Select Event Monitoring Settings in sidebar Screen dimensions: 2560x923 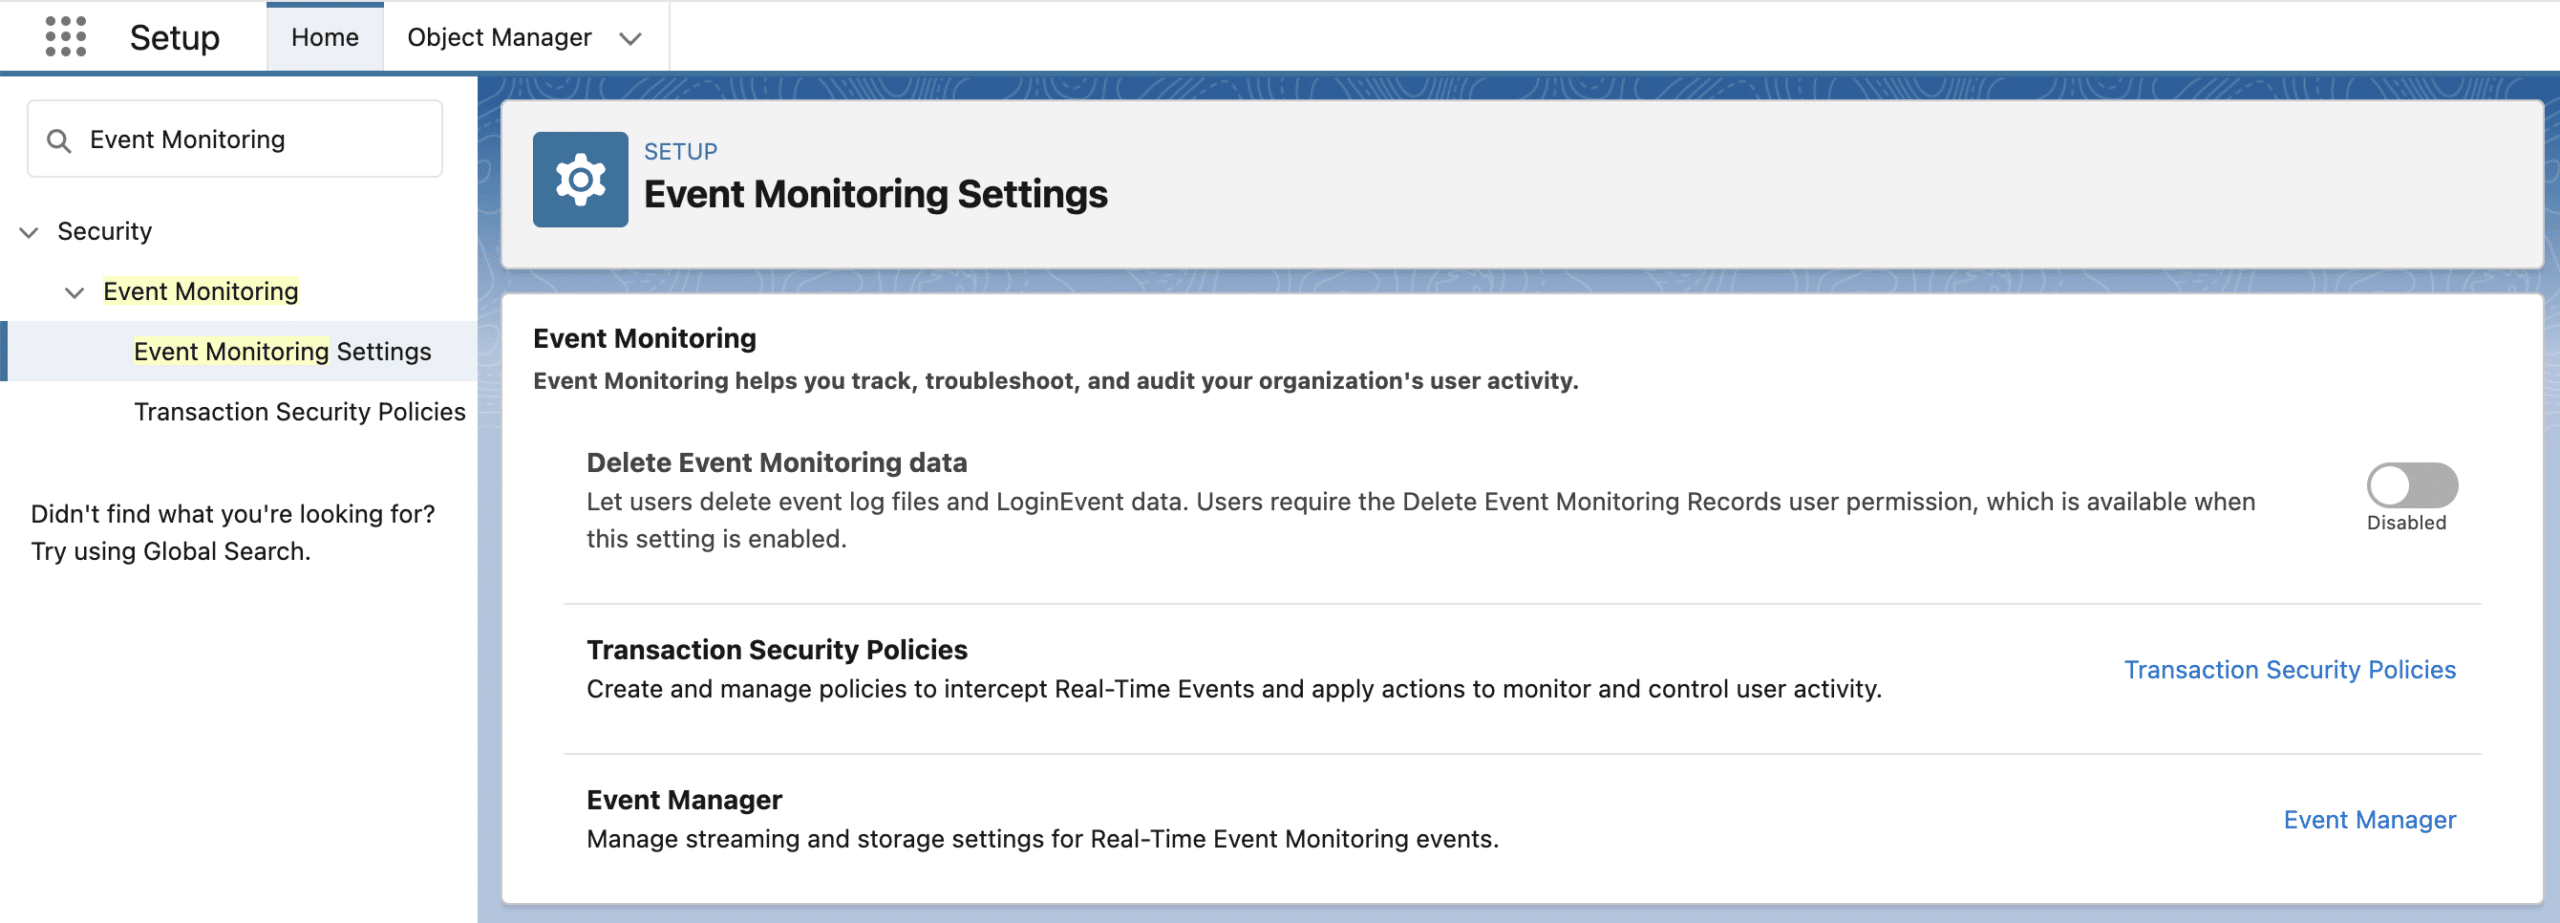pyautogui.click(x=283, y=351)
